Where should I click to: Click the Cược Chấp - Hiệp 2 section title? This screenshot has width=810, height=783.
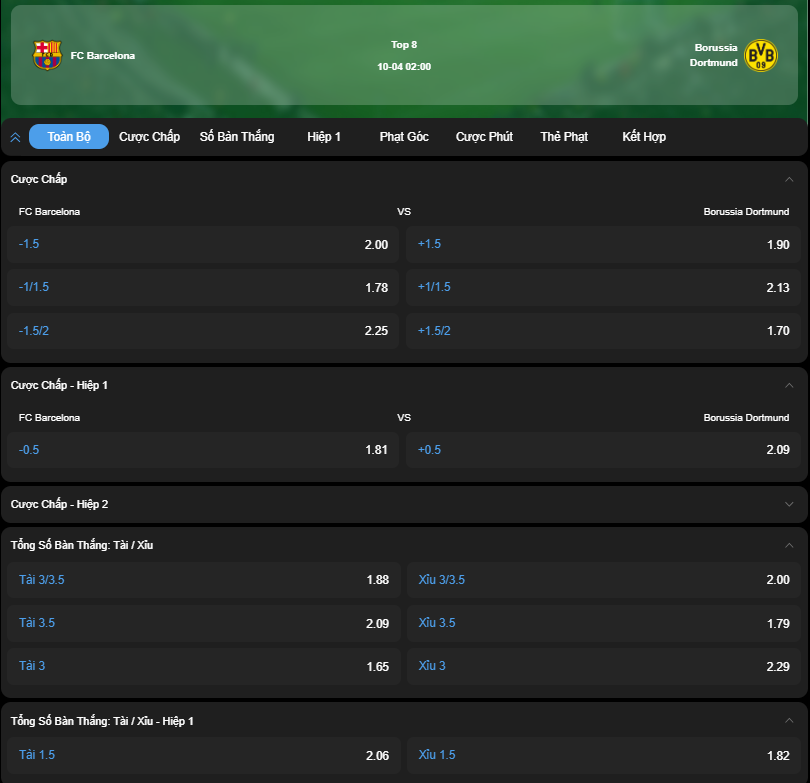[59, 504]
